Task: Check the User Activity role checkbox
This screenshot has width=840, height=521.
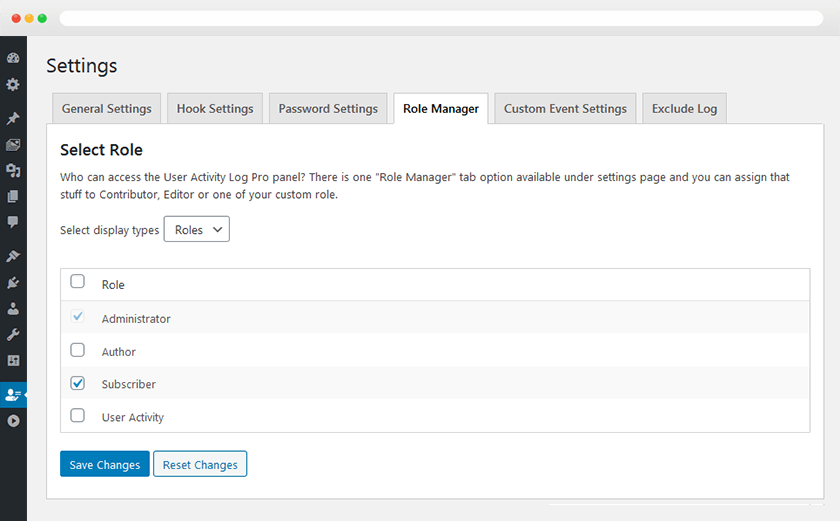Action: (x=78, y=416)
